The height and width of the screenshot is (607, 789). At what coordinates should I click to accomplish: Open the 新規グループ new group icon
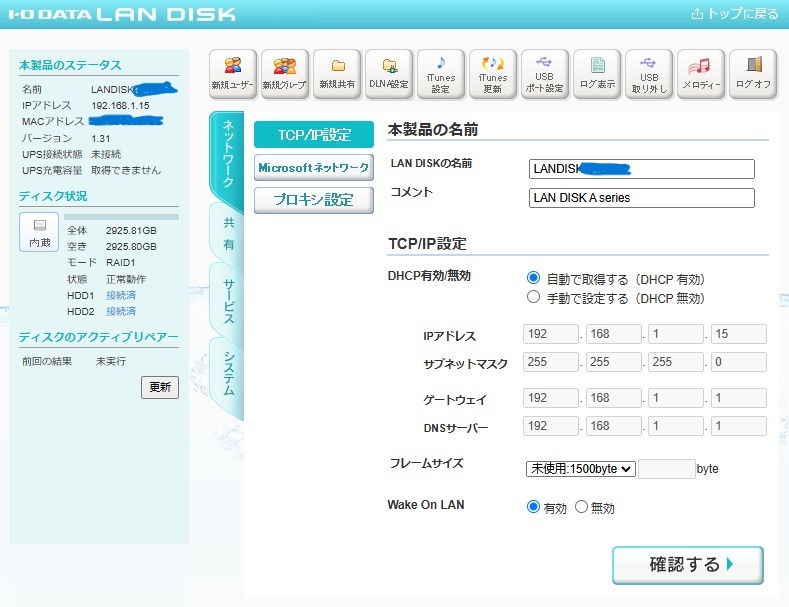(285, 74)
